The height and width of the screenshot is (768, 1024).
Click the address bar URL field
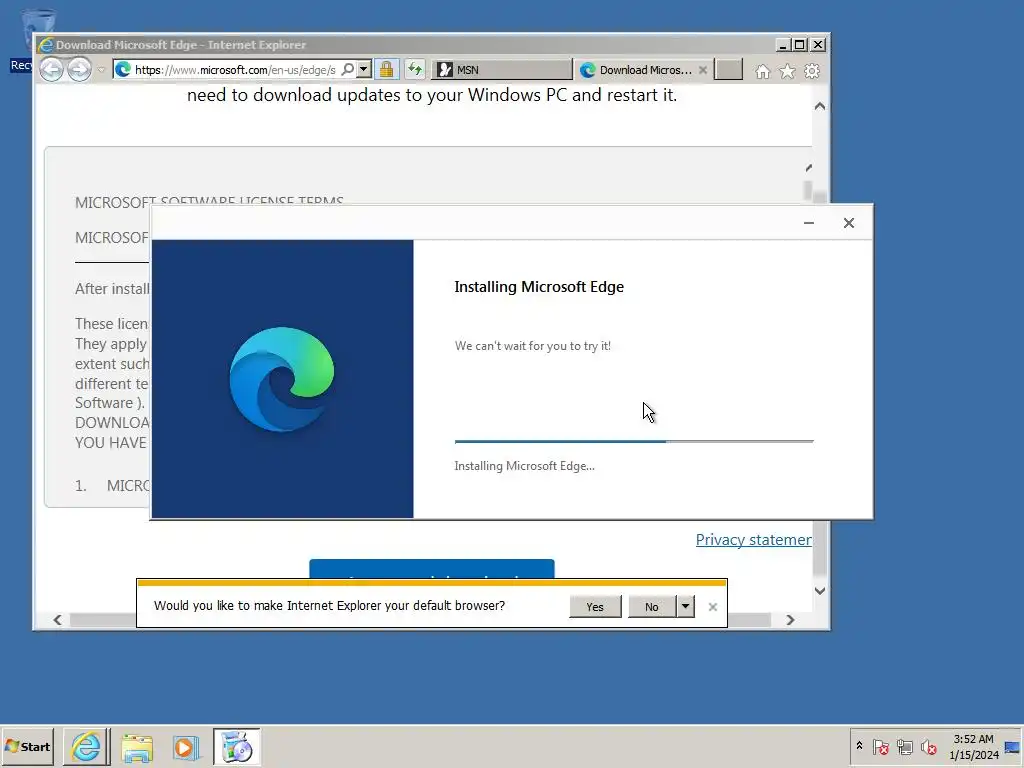pos(235,70)
